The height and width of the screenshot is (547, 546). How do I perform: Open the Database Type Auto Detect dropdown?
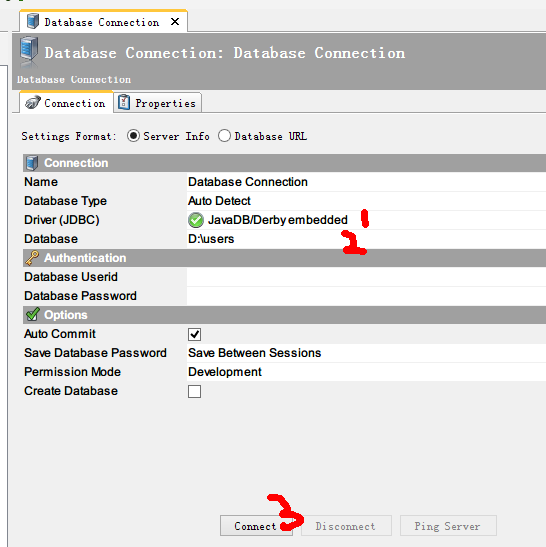coord(366,201)
